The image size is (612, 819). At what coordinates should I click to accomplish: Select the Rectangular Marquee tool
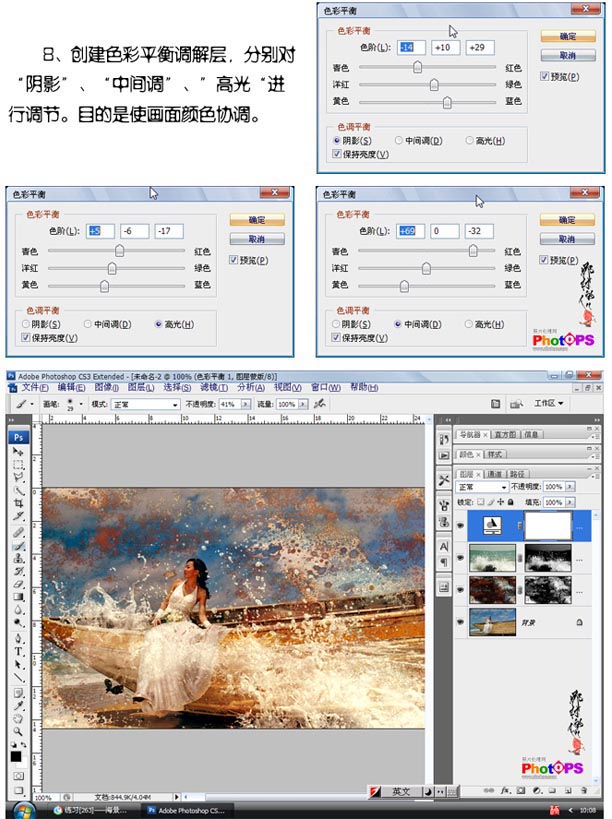tap(18, 465)
